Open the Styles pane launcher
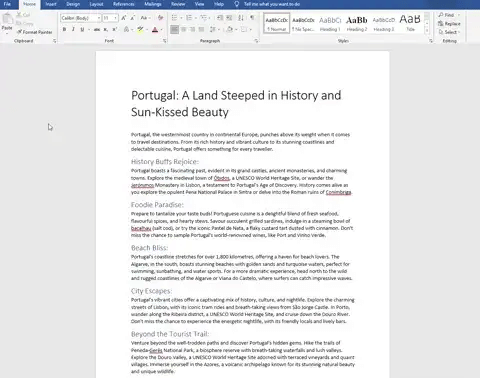This screenshot has height=378, width=480. click(431, 41)
